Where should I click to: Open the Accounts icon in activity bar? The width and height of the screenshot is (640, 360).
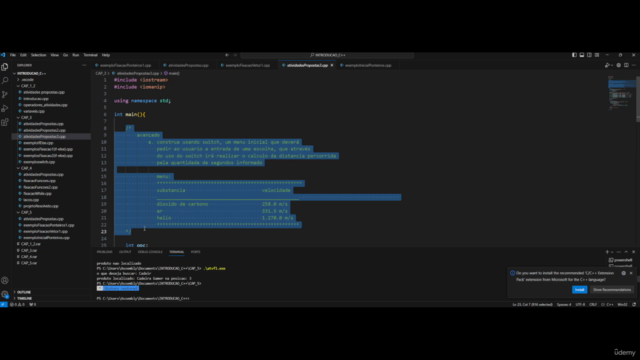tap(5, 280)
